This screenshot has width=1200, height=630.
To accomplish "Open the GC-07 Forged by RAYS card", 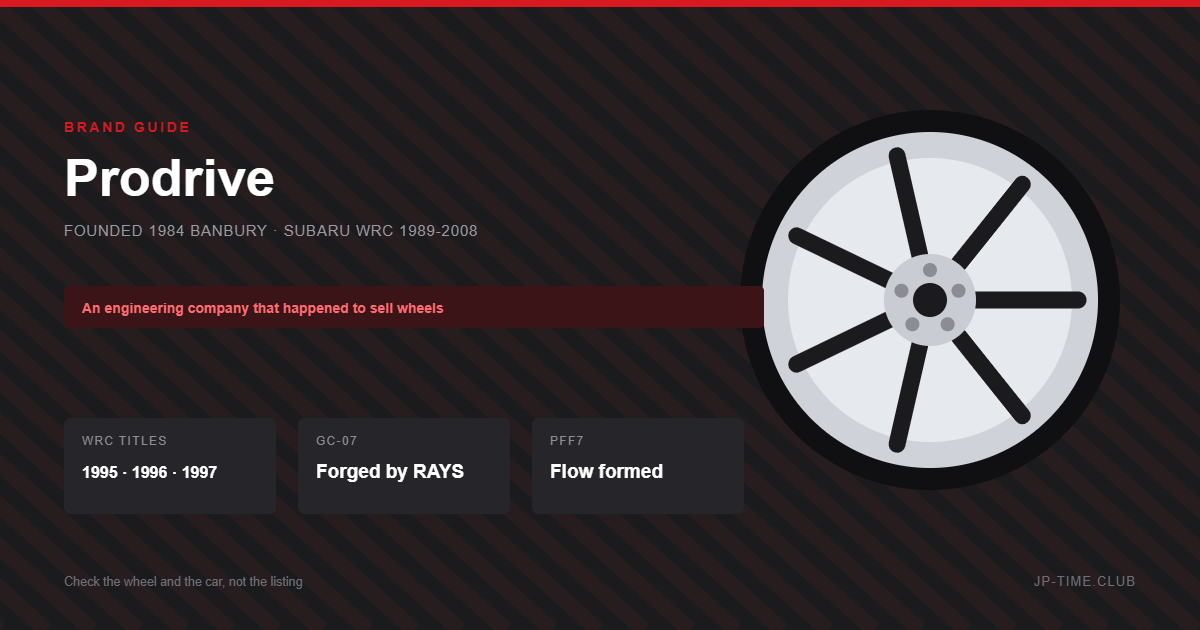I will (x=404, y=466).
